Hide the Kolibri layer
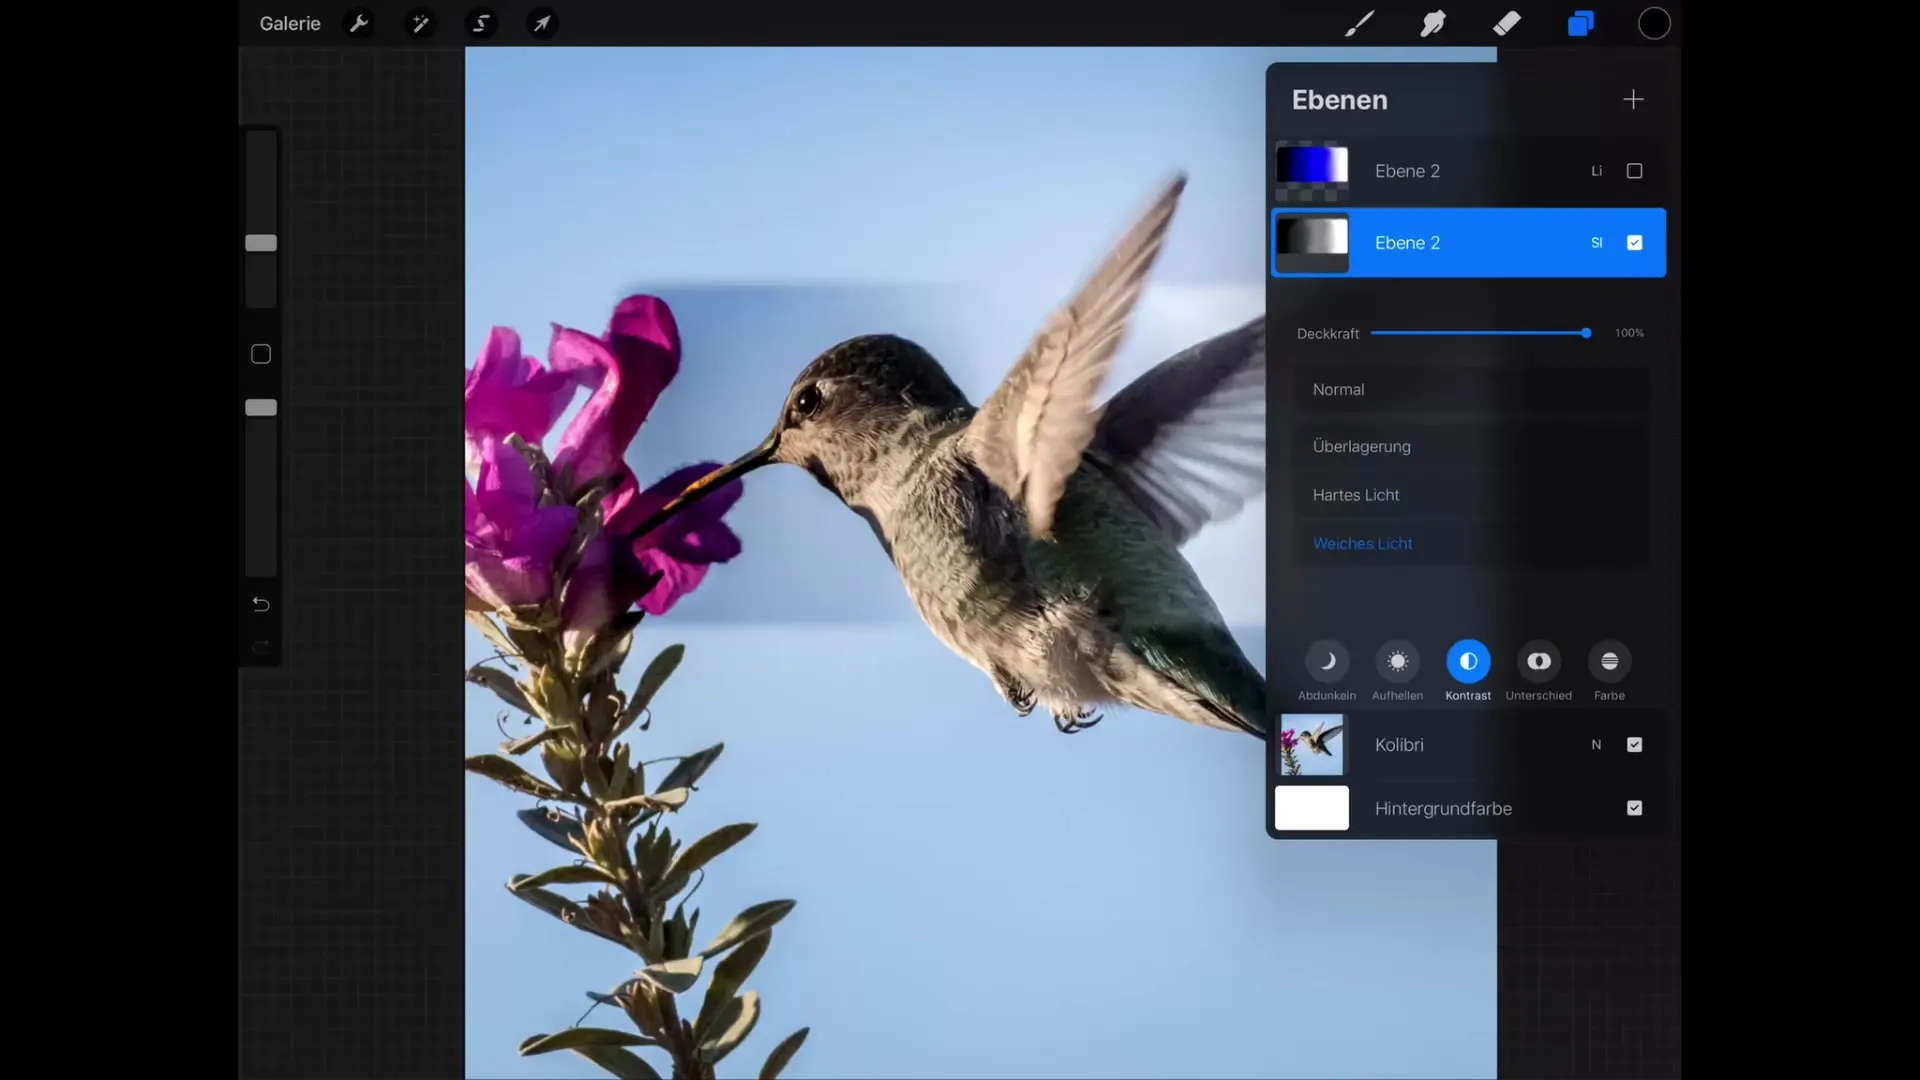The height and width of the screenshot is (1080, 1920). 1634,745
